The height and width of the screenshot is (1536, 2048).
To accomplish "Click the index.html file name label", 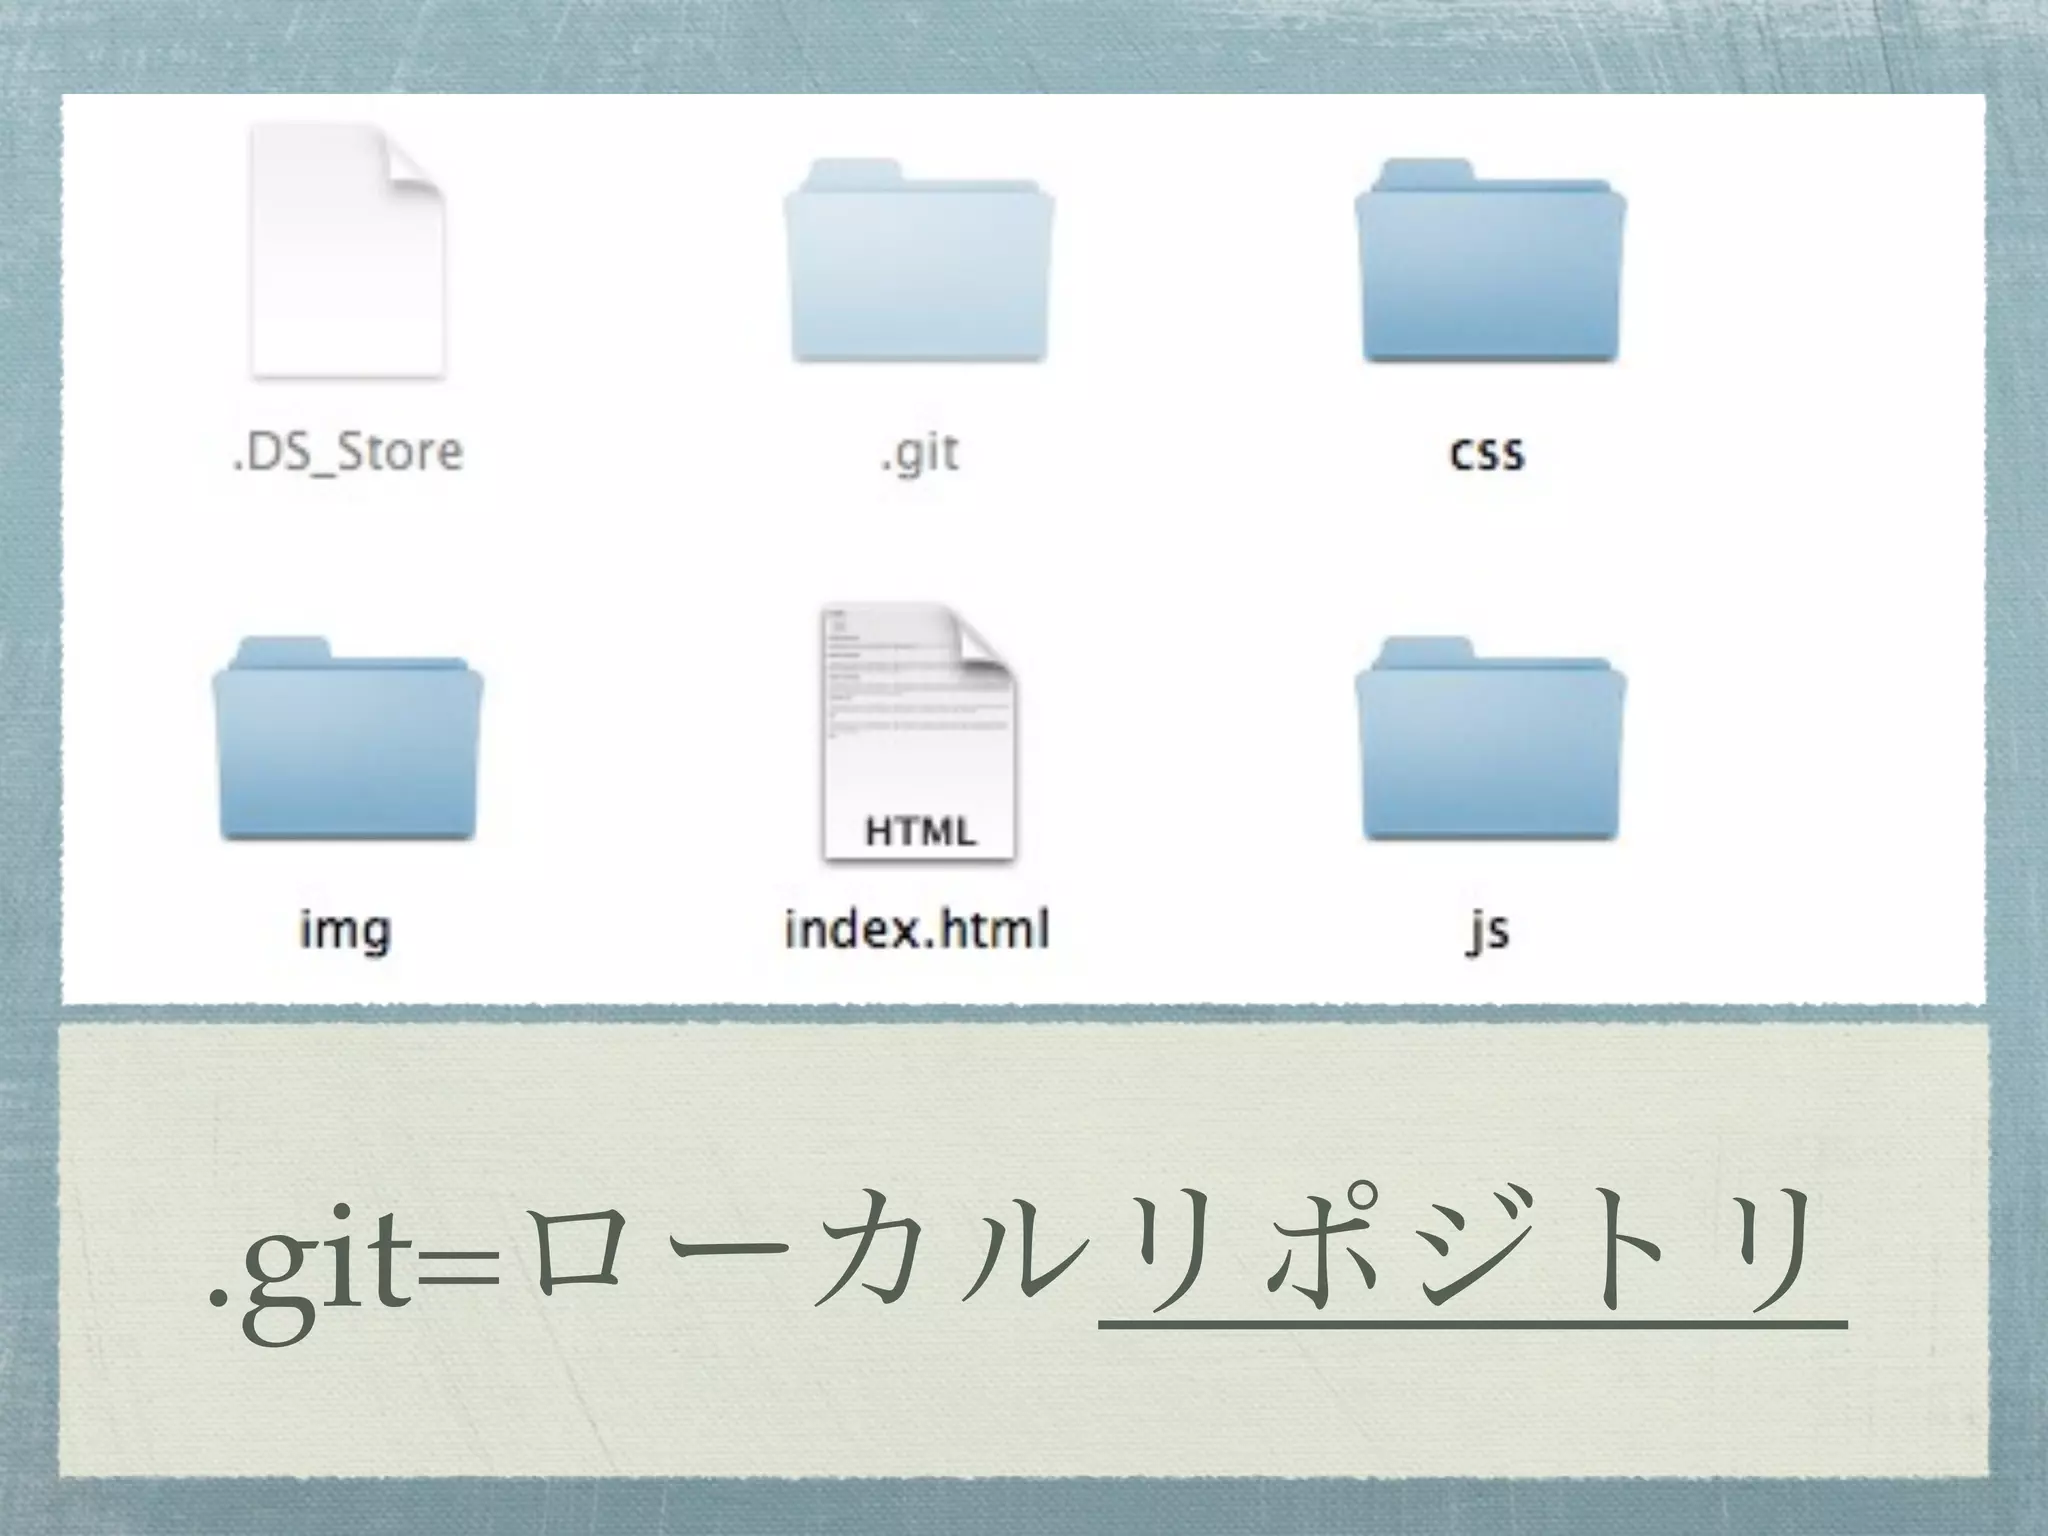I will tap(917, 929).
